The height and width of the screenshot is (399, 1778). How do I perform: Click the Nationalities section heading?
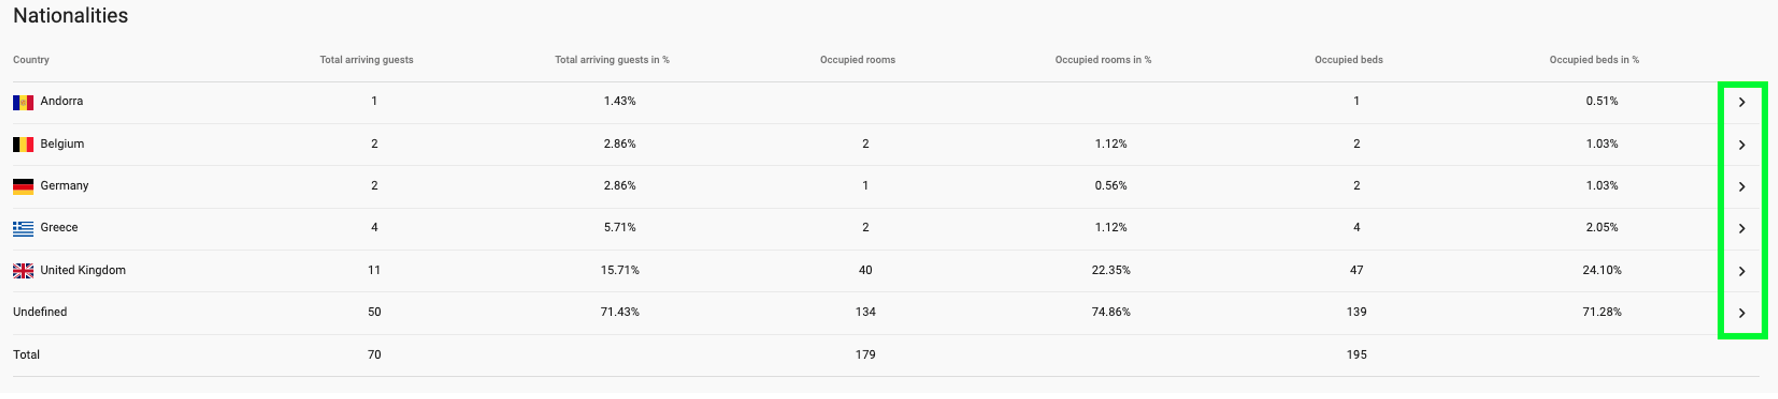pos(70,16)
